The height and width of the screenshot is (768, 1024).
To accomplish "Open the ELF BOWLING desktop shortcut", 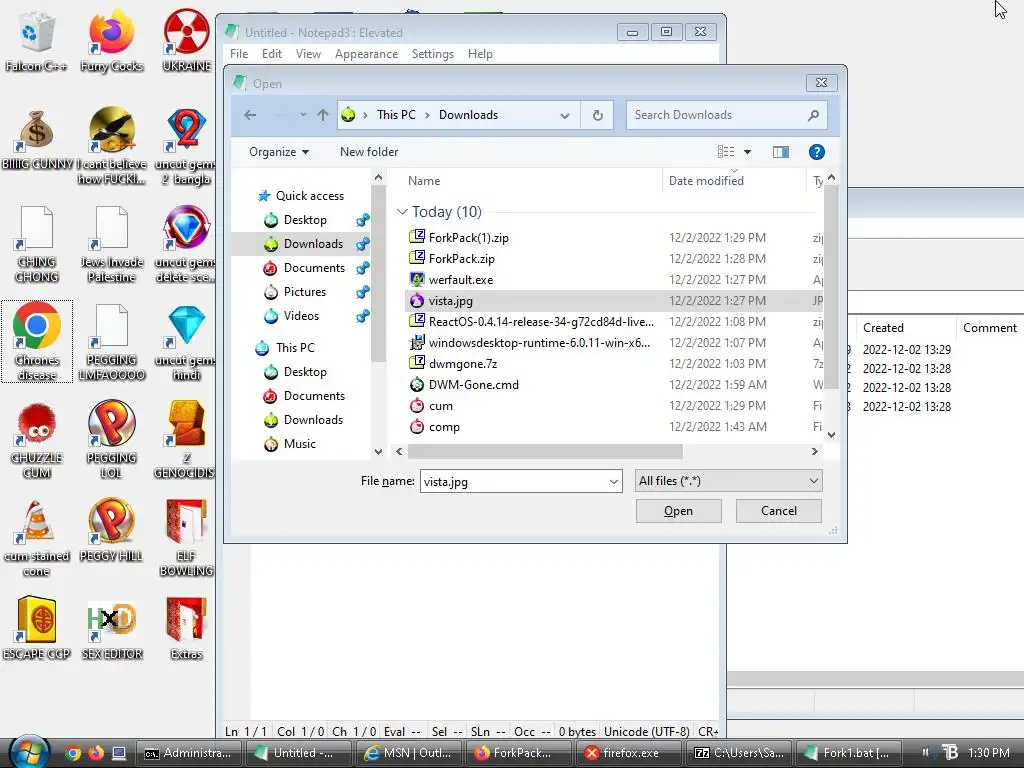I will click(x=187, y=538).
